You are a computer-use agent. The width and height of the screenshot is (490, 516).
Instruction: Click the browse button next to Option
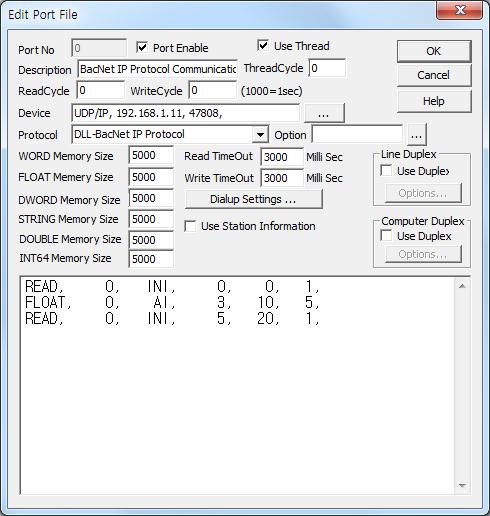[x=416, y=135]
